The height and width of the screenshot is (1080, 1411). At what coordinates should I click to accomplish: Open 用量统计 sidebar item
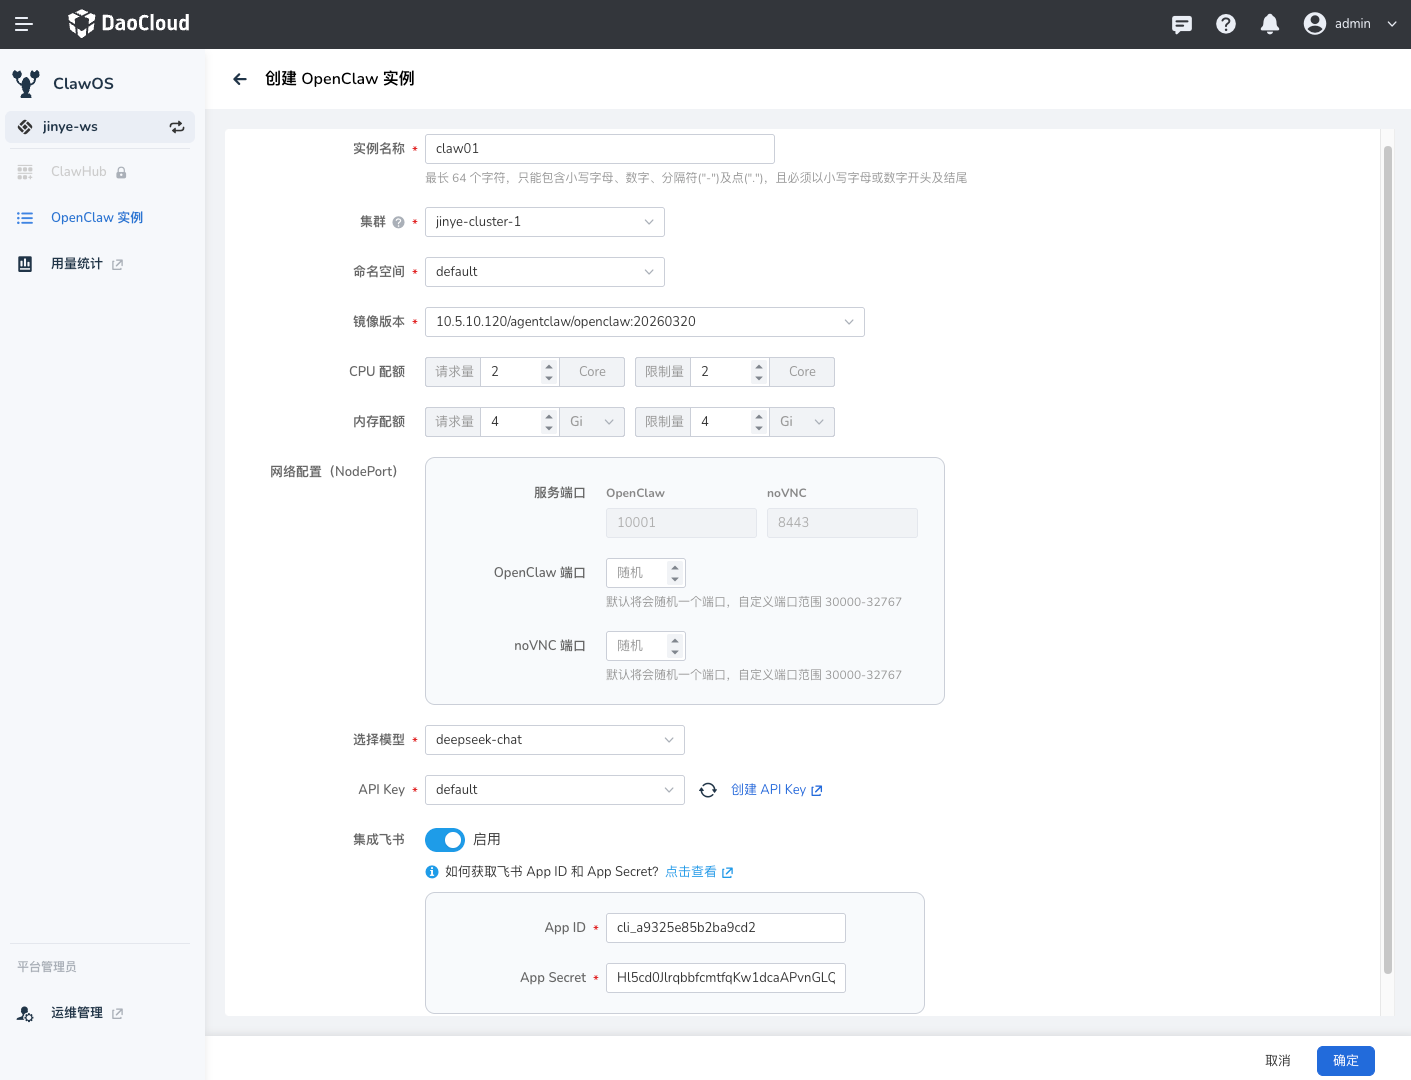pyautogui.click(x=77, y=264)
